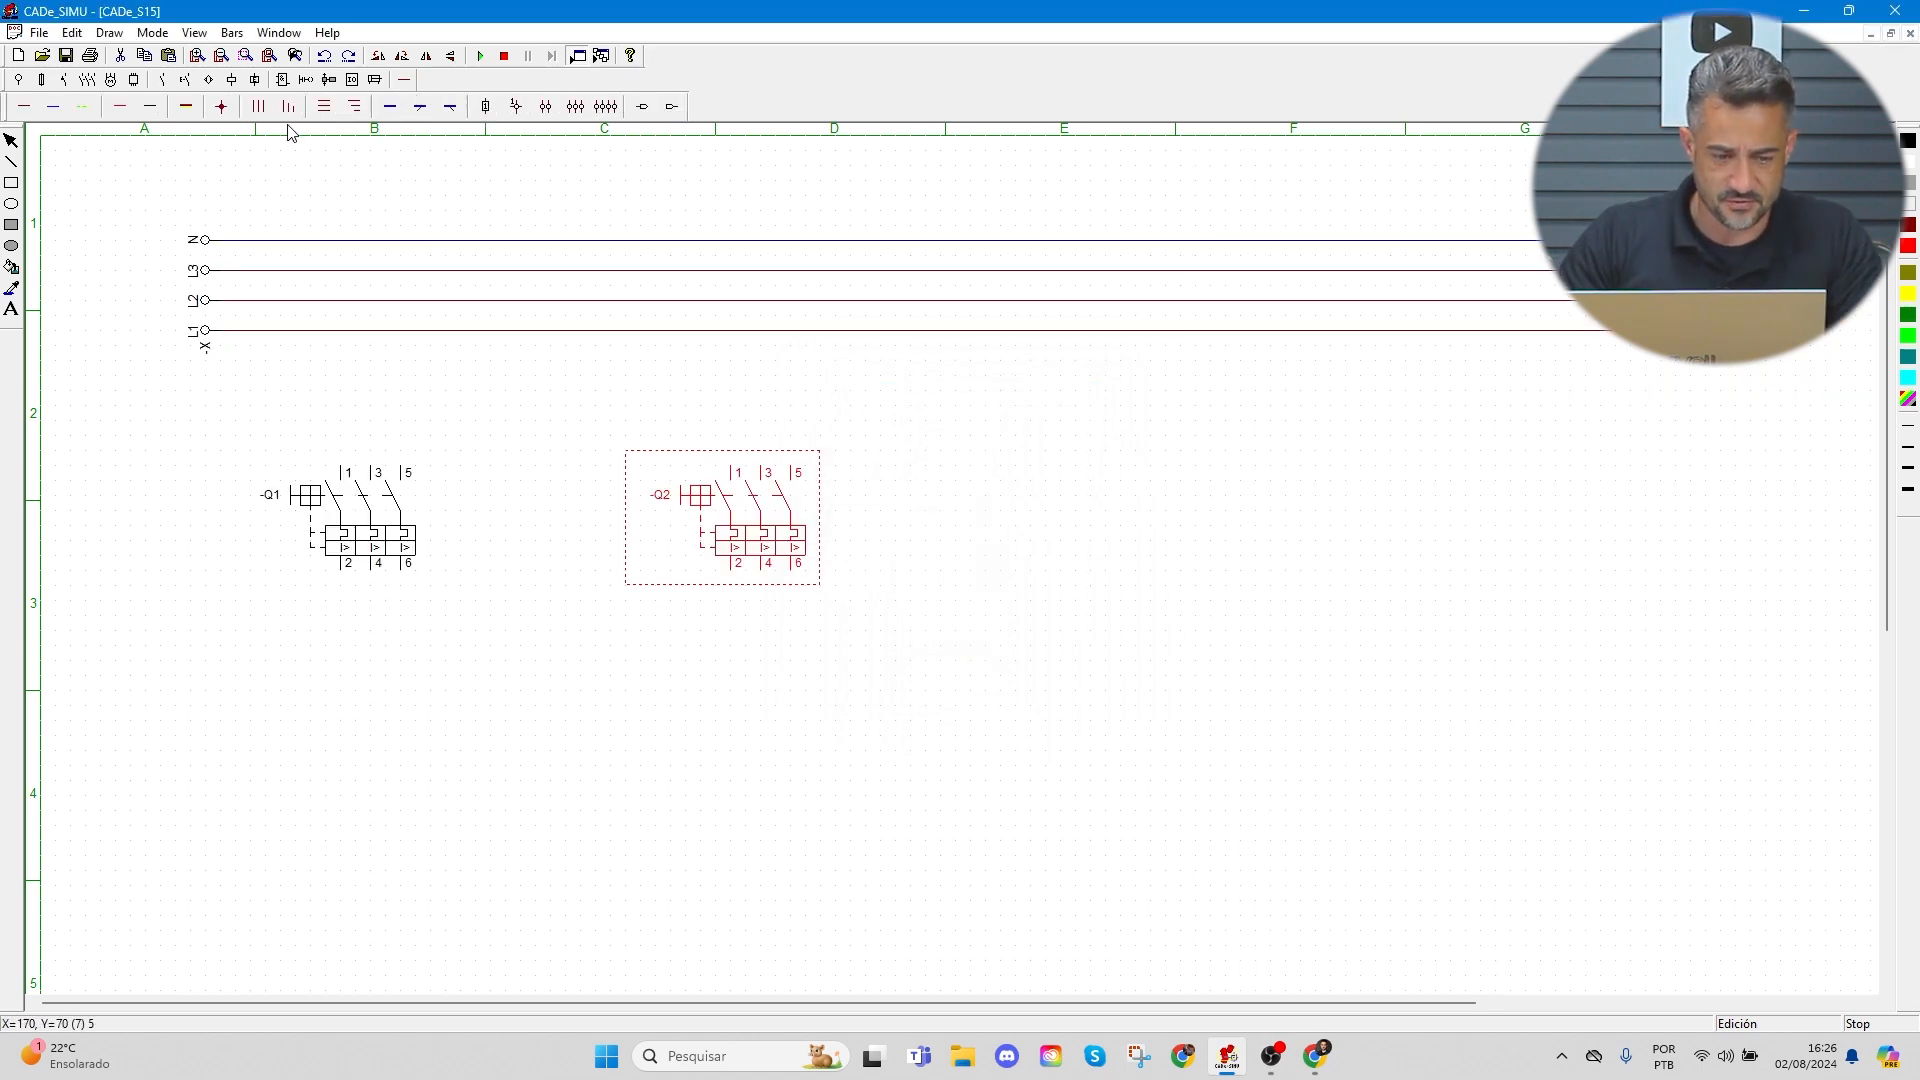This screenshot has height=1080, width=1920.
Task: Toggle the simulation pause button
Action: [527, 55]
